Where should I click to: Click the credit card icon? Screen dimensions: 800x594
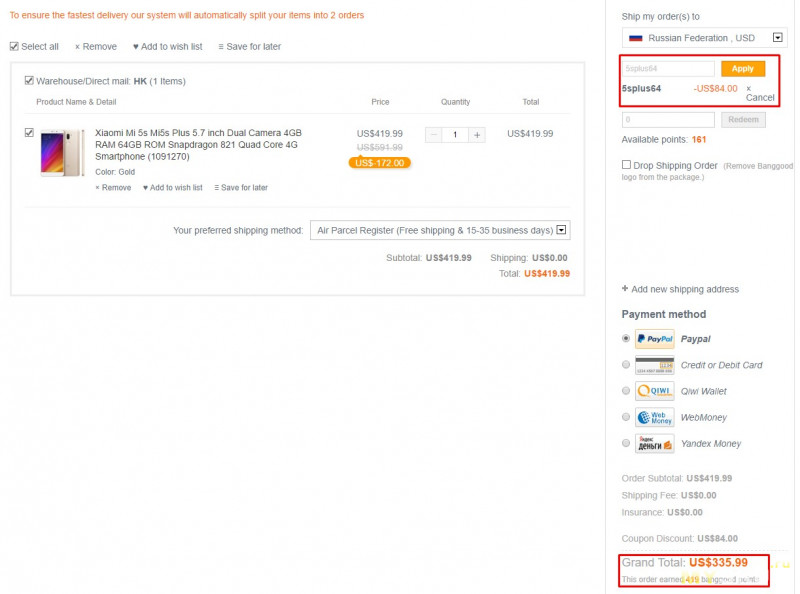tap(655, 365)
